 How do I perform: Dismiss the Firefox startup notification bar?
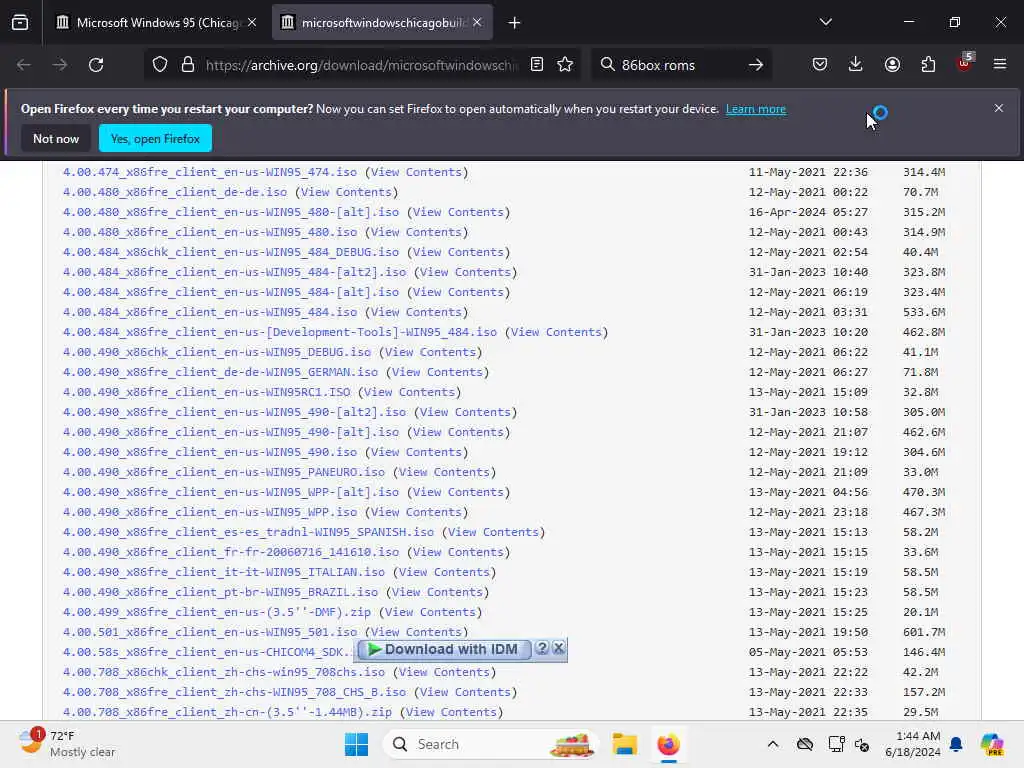(999, 108)
